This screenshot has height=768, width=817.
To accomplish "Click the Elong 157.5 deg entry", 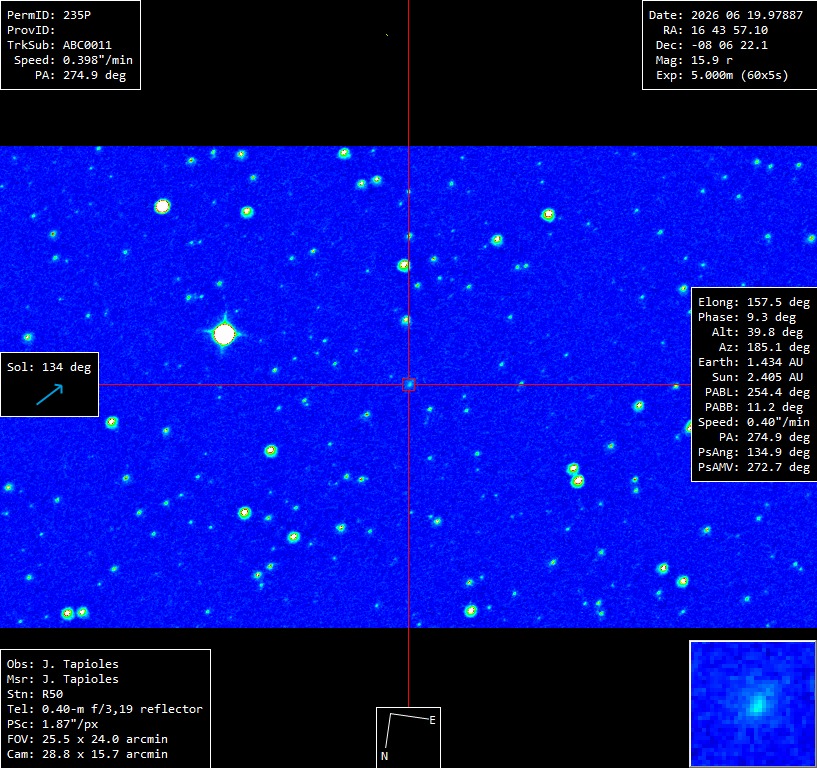I will [x=754, y=302].
